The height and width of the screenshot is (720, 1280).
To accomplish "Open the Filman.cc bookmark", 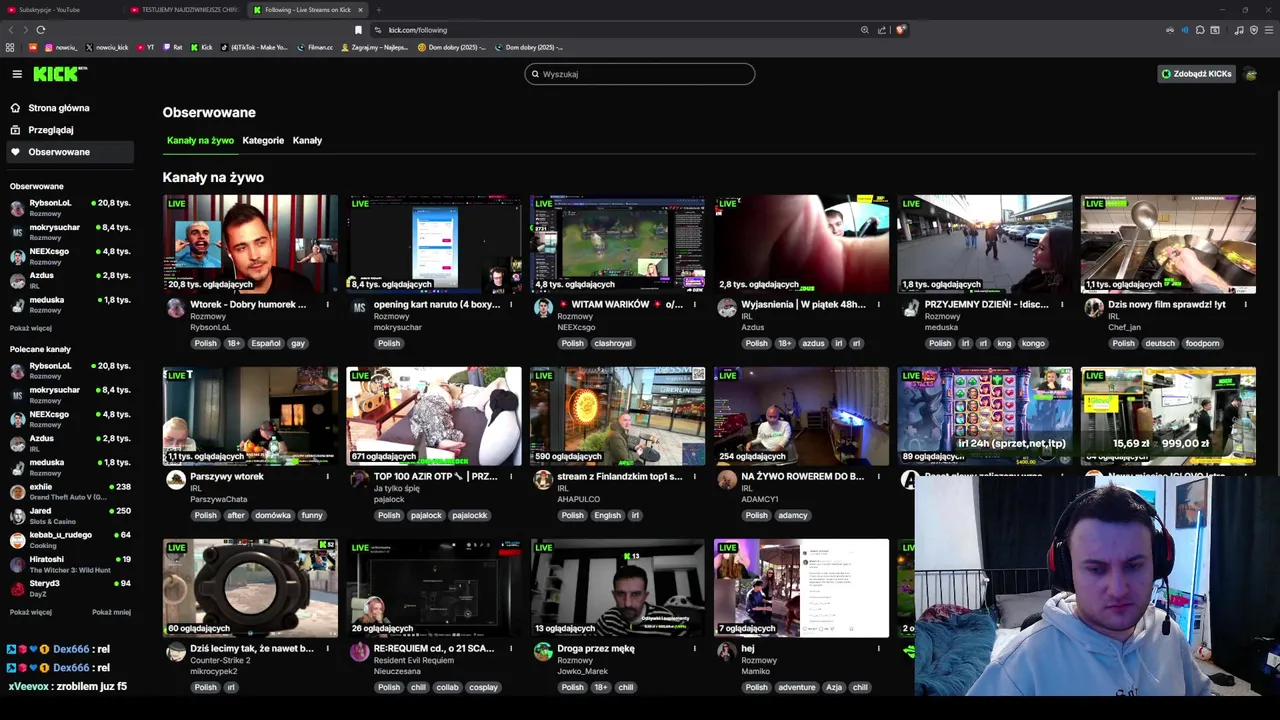I will point(315,47).
